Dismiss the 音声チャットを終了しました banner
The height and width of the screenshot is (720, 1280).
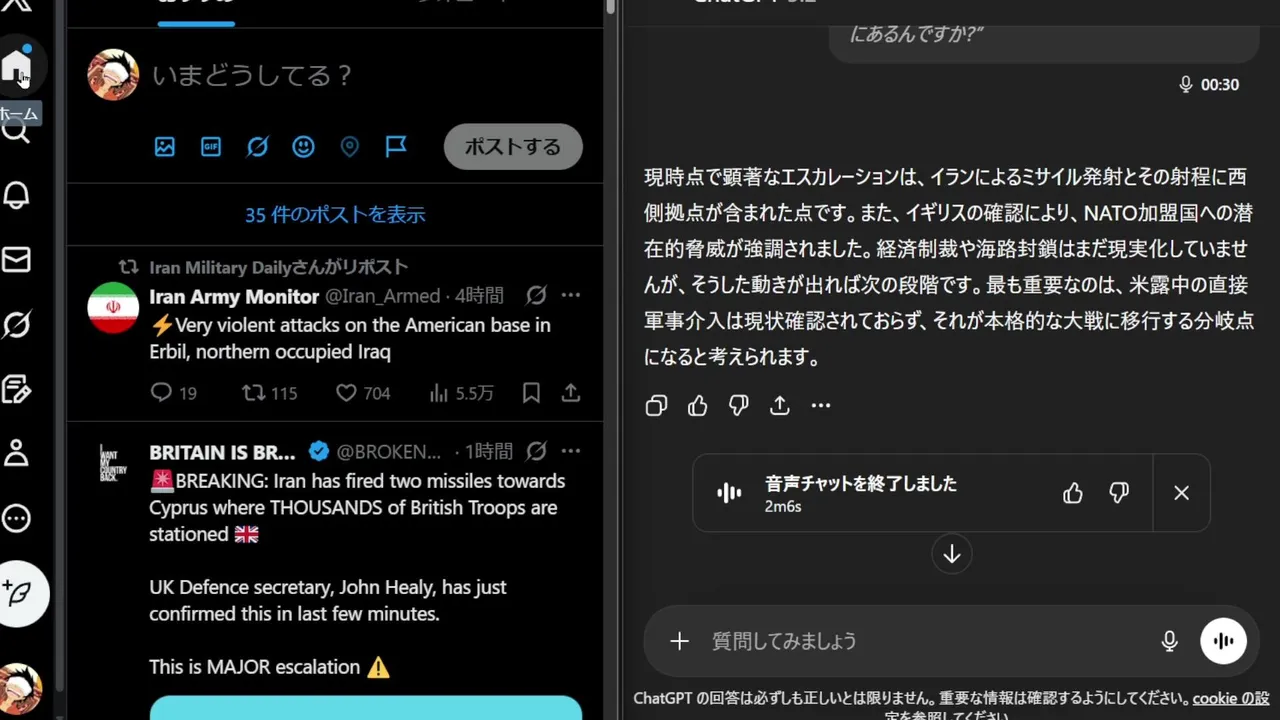point(1181,493)
